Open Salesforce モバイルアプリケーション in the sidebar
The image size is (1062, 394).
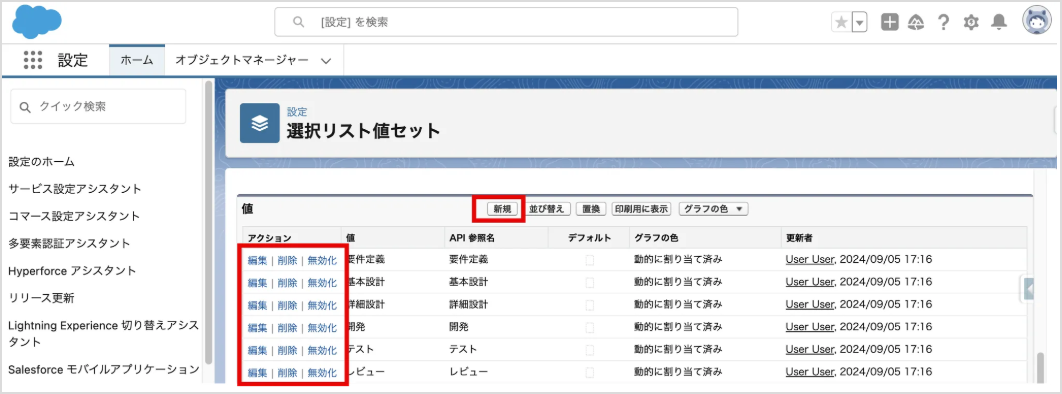click(x=104, y=369)
